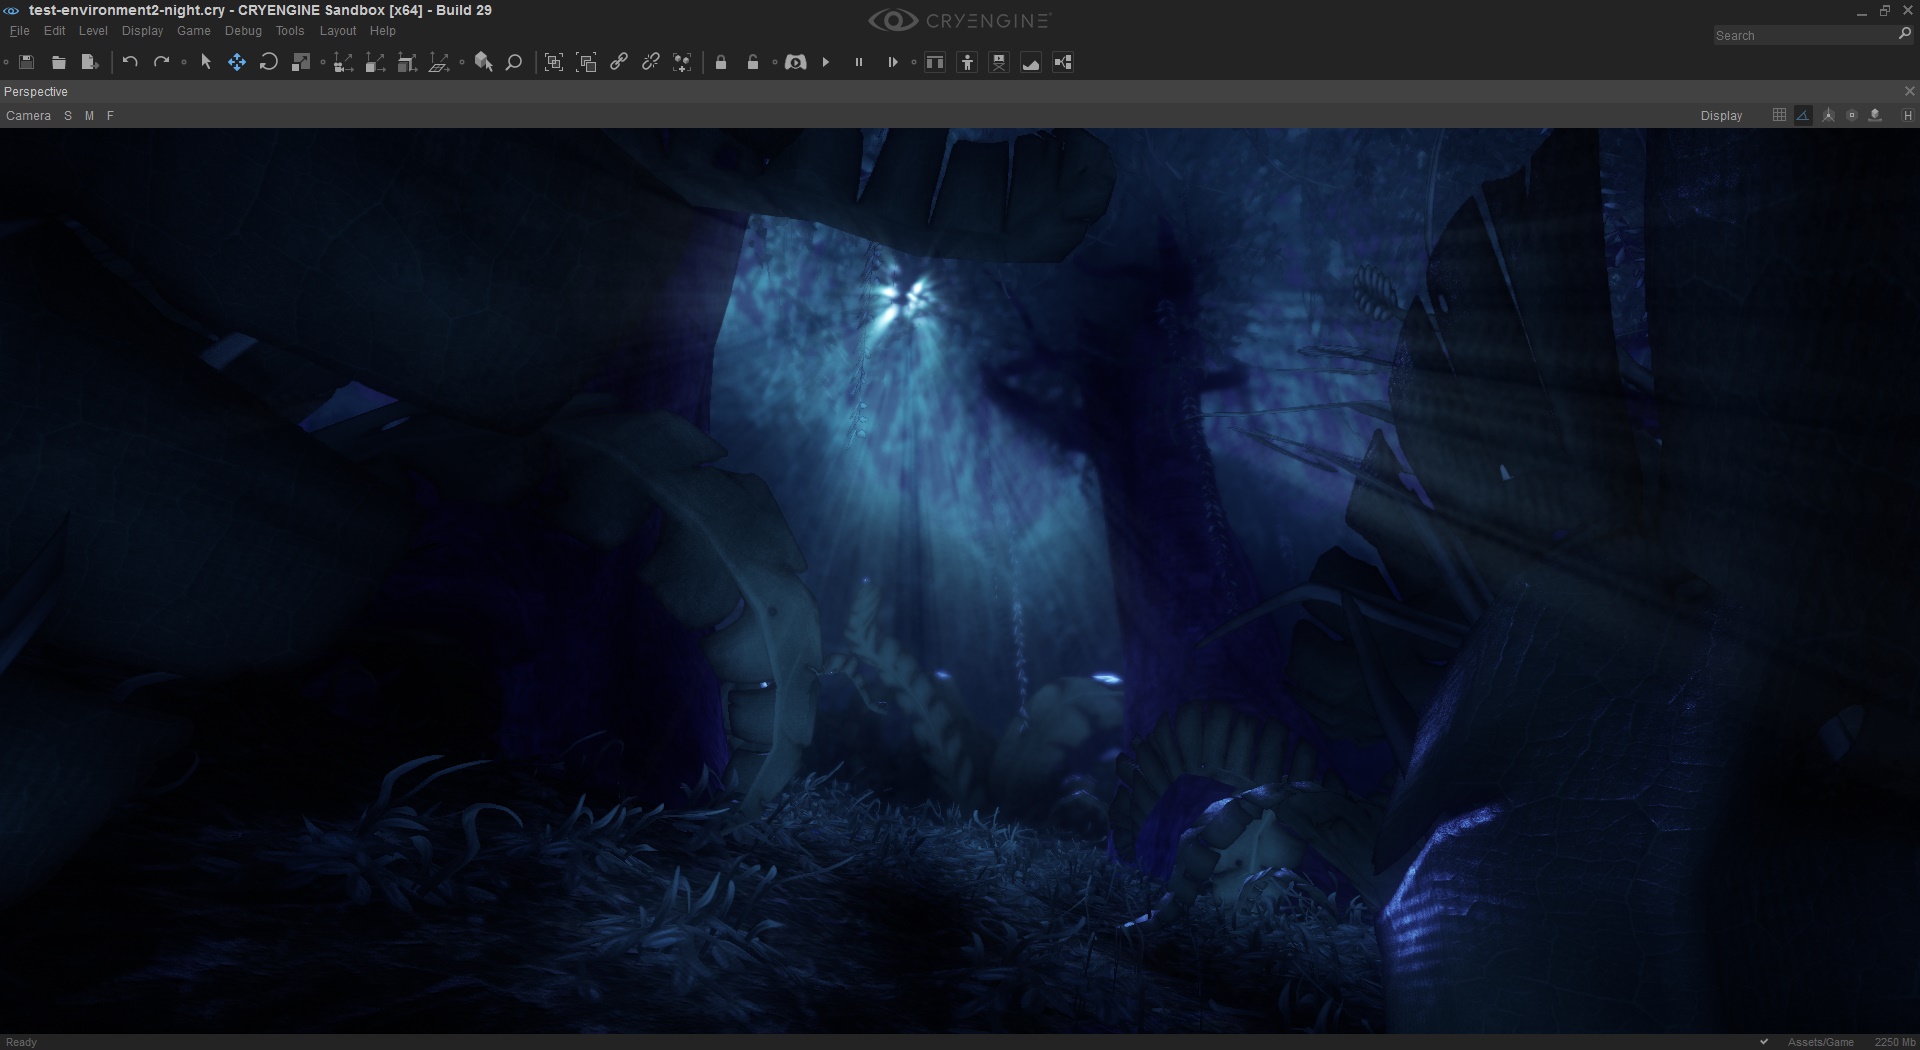Click the Lock selection padlock icon
The height and width of the screenshot is (1050, 1920).
coord(721,62)
